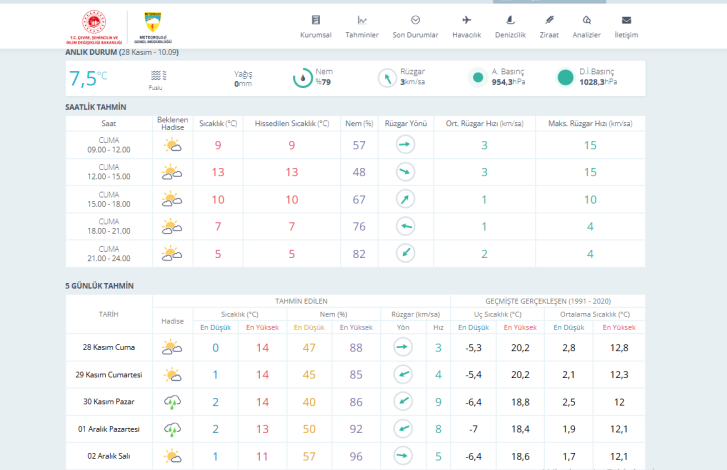The height and width of the screenshot is (470, 727).
Task: Go to the Analizler section
Action: (x=586, y=27)
